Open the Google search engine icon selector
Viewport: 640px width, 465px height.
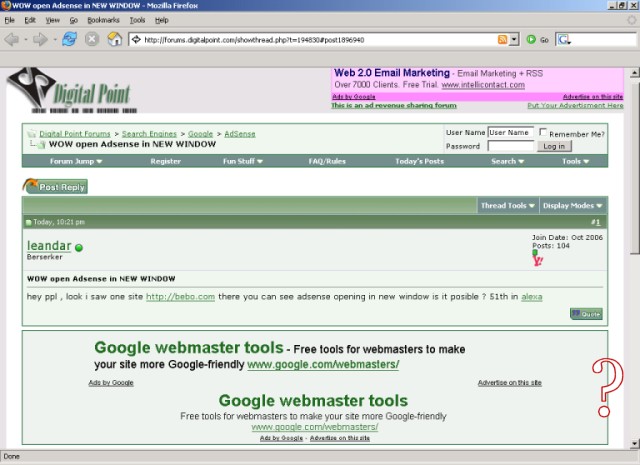(x=564, y=40)
